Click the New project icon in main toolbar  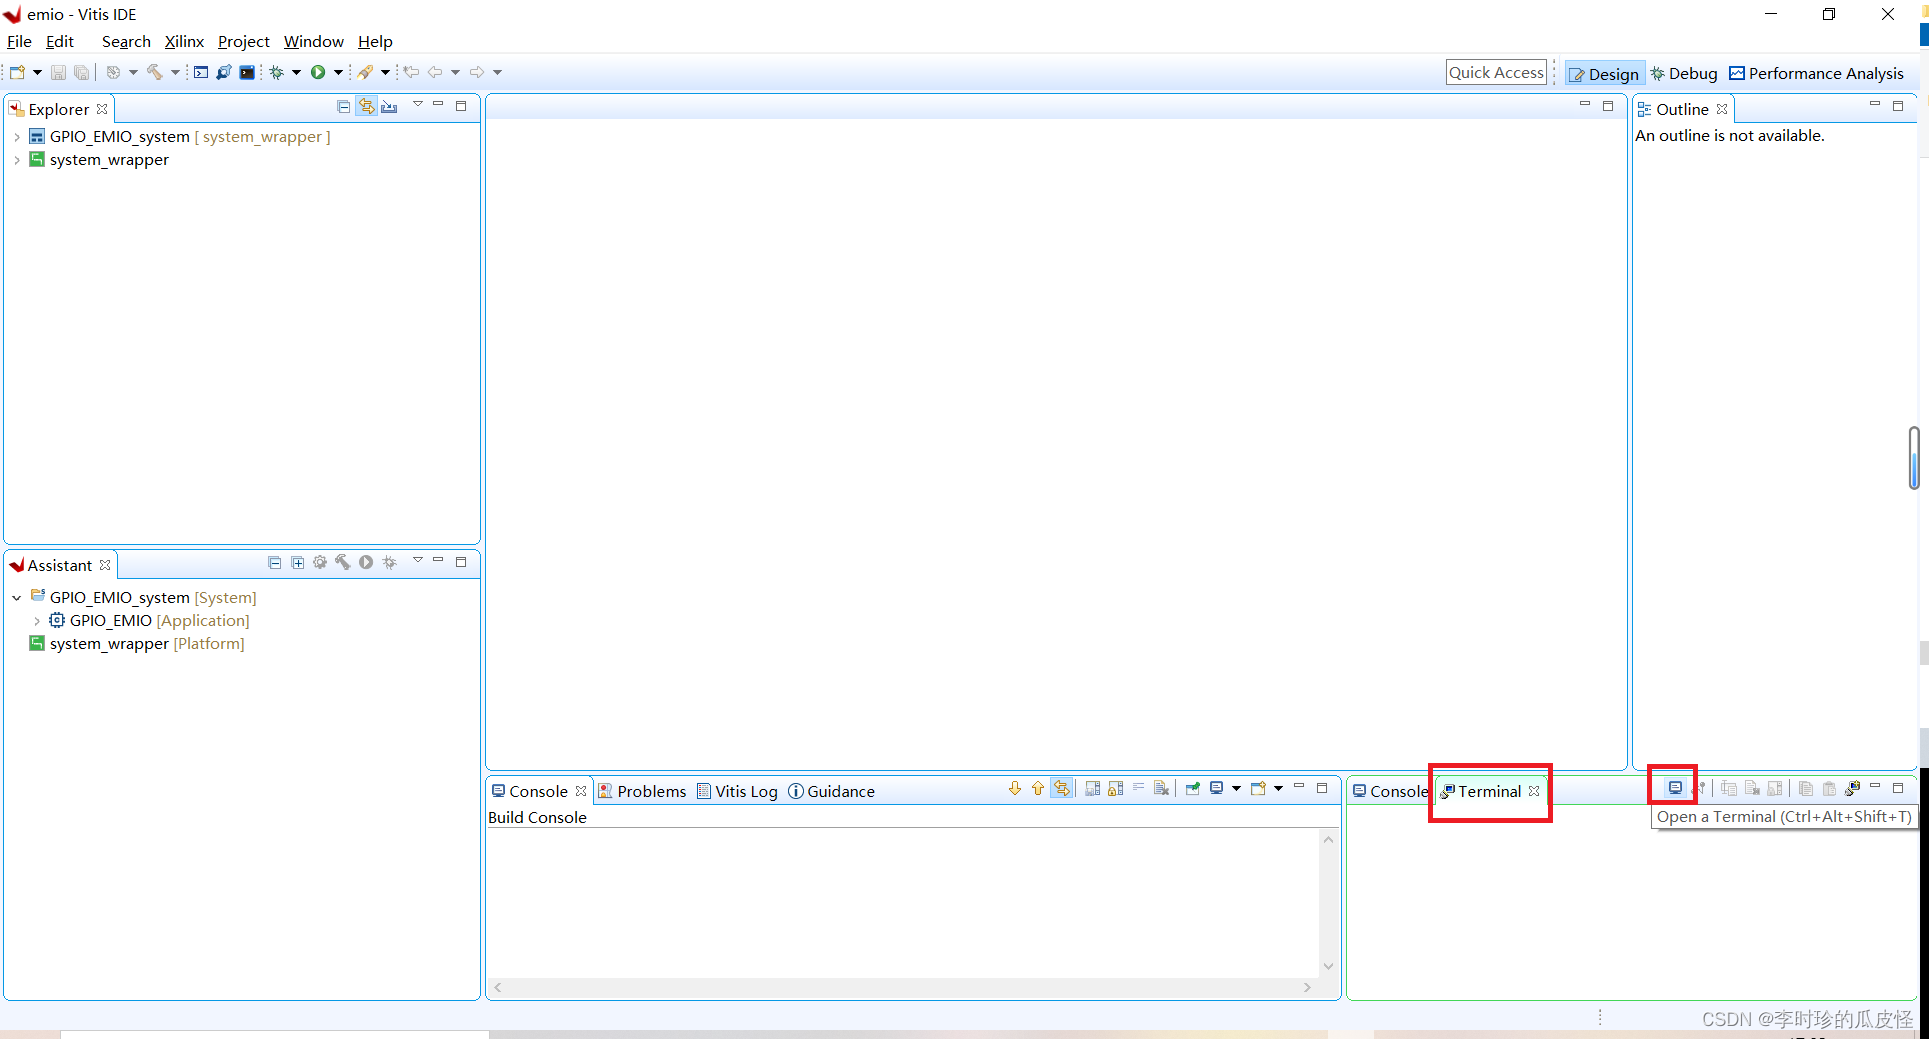[x=17, y=72]
